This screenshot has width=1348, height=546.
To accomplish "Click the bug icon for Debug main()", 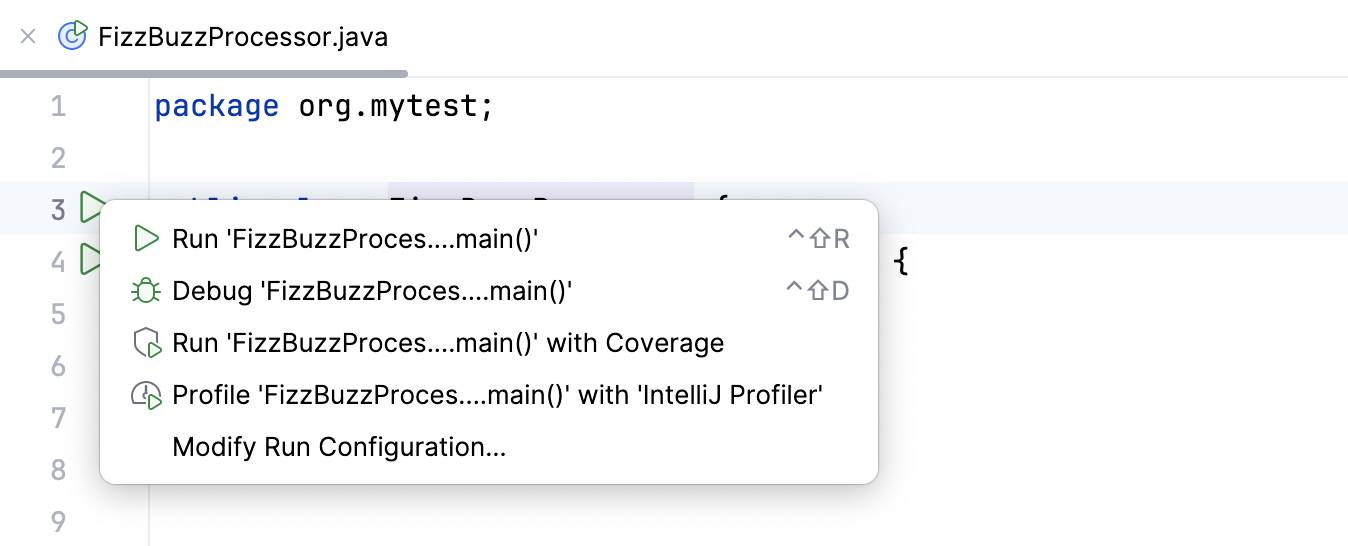I will (146, 291).
